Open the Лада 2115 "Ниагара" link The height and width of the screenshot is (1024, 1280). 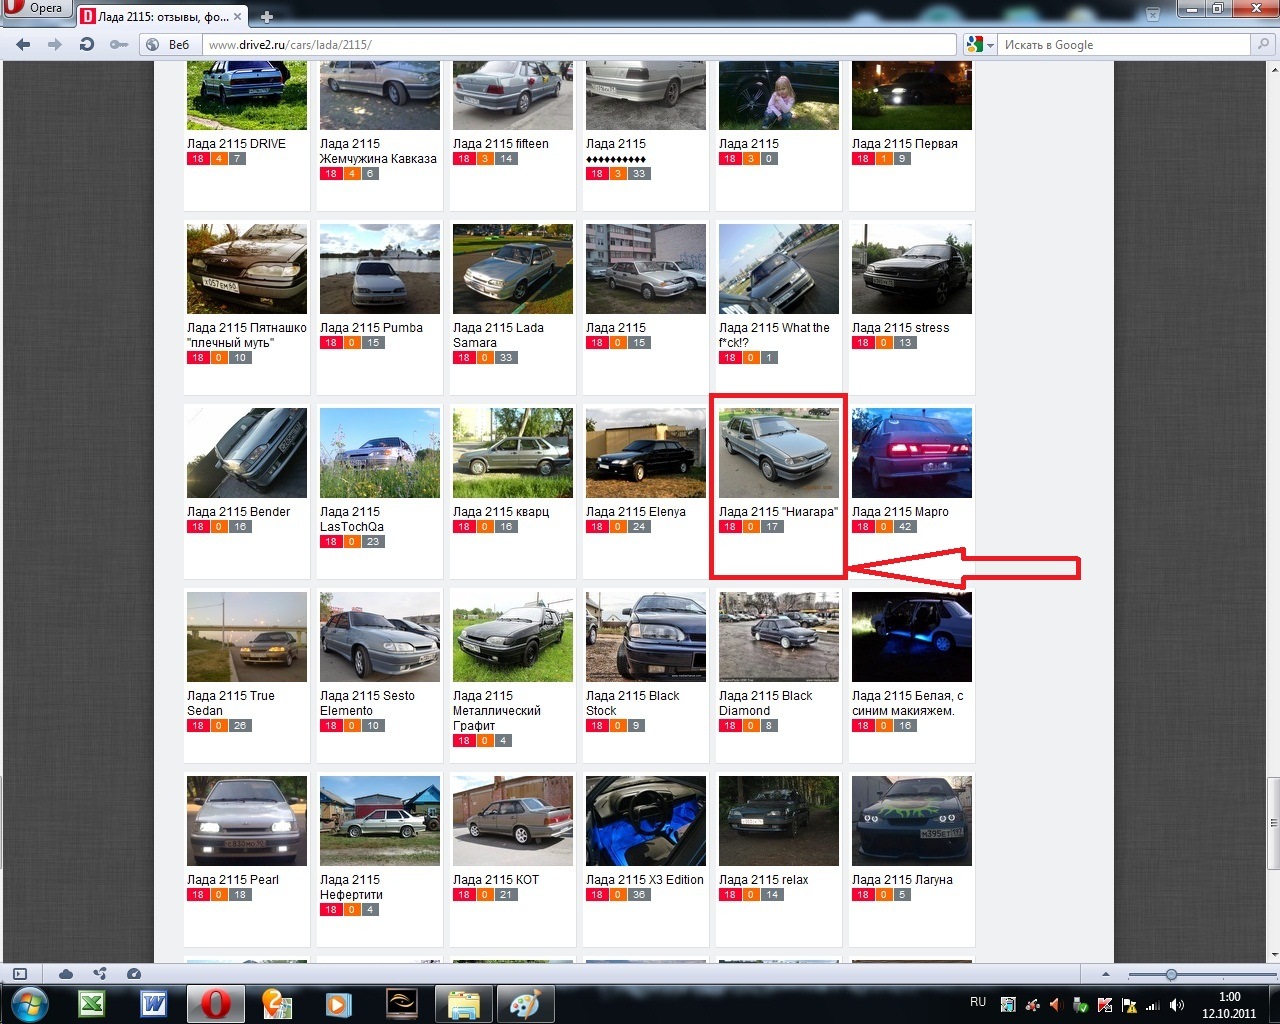tap(778, 512)
